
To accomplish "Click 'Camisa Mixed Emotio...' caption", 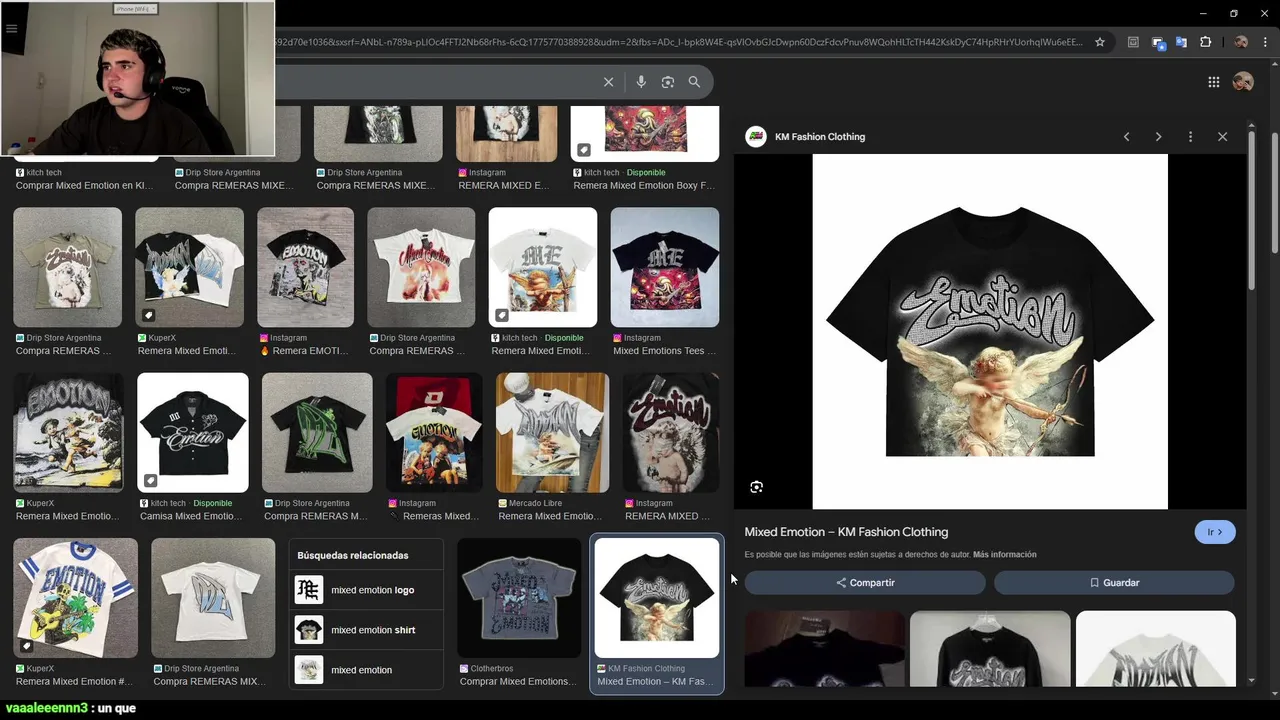I will 191,516.
